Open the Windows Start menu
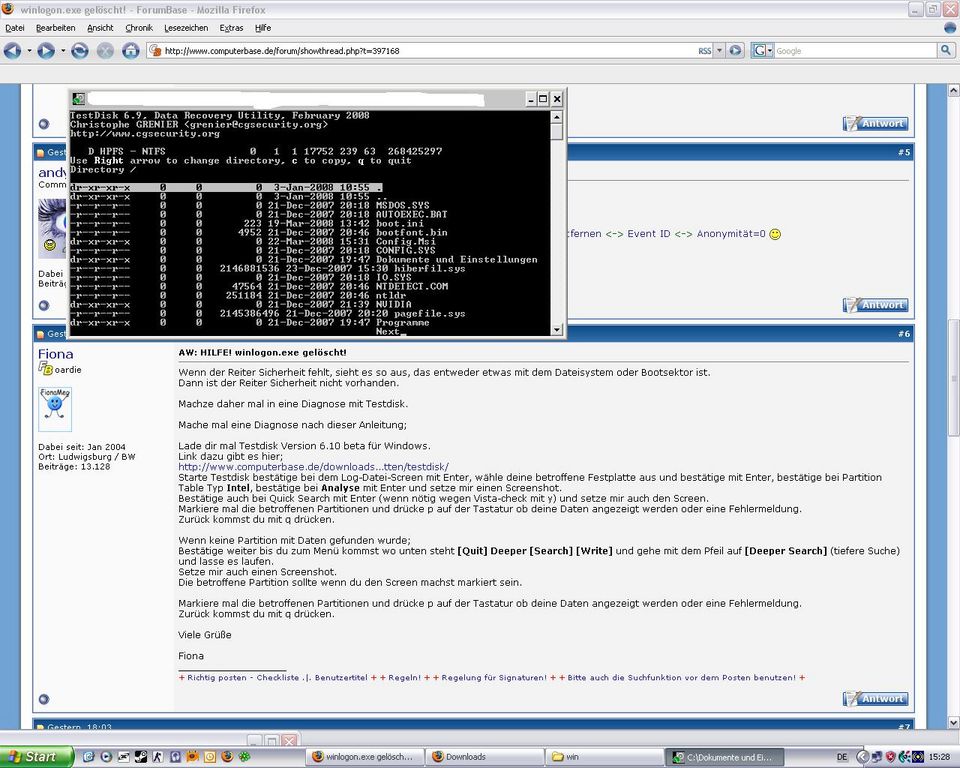Viewport: 960px width, 768px height. [x=36, y=757]
